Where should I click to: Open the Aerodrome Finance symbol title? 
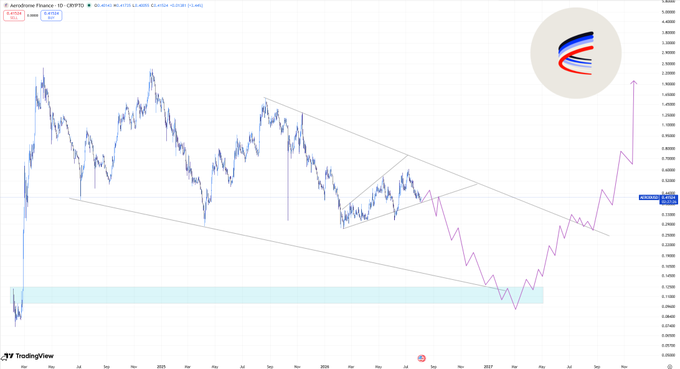tap(47, 6)
